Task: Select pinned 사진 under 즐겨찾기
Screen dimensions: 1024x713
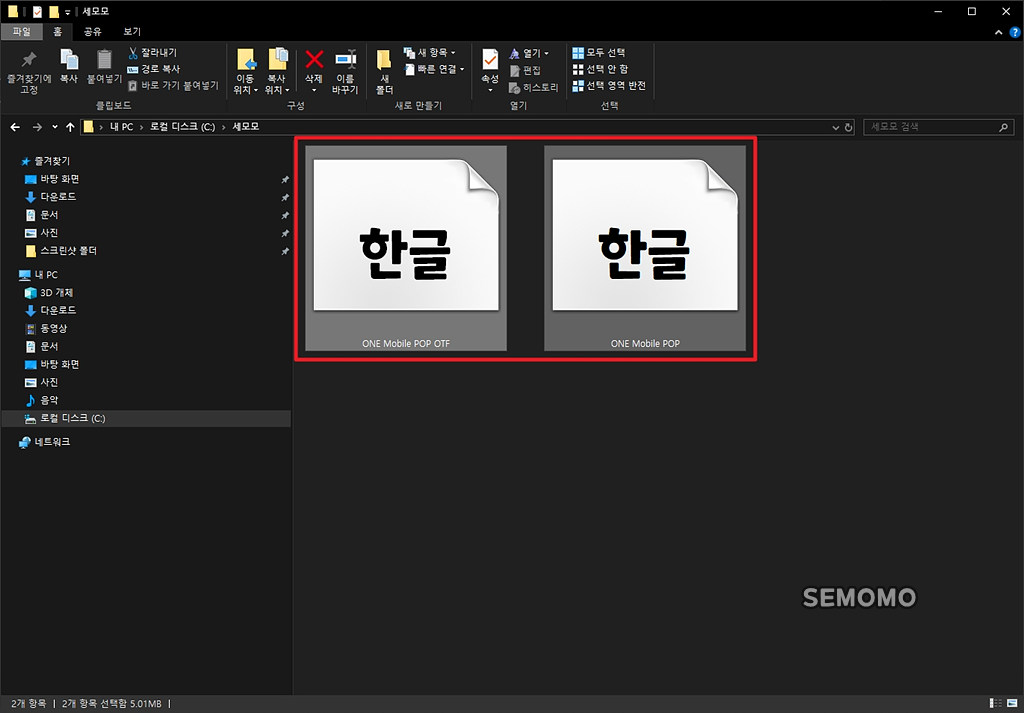Action: (x=42, y=232)
